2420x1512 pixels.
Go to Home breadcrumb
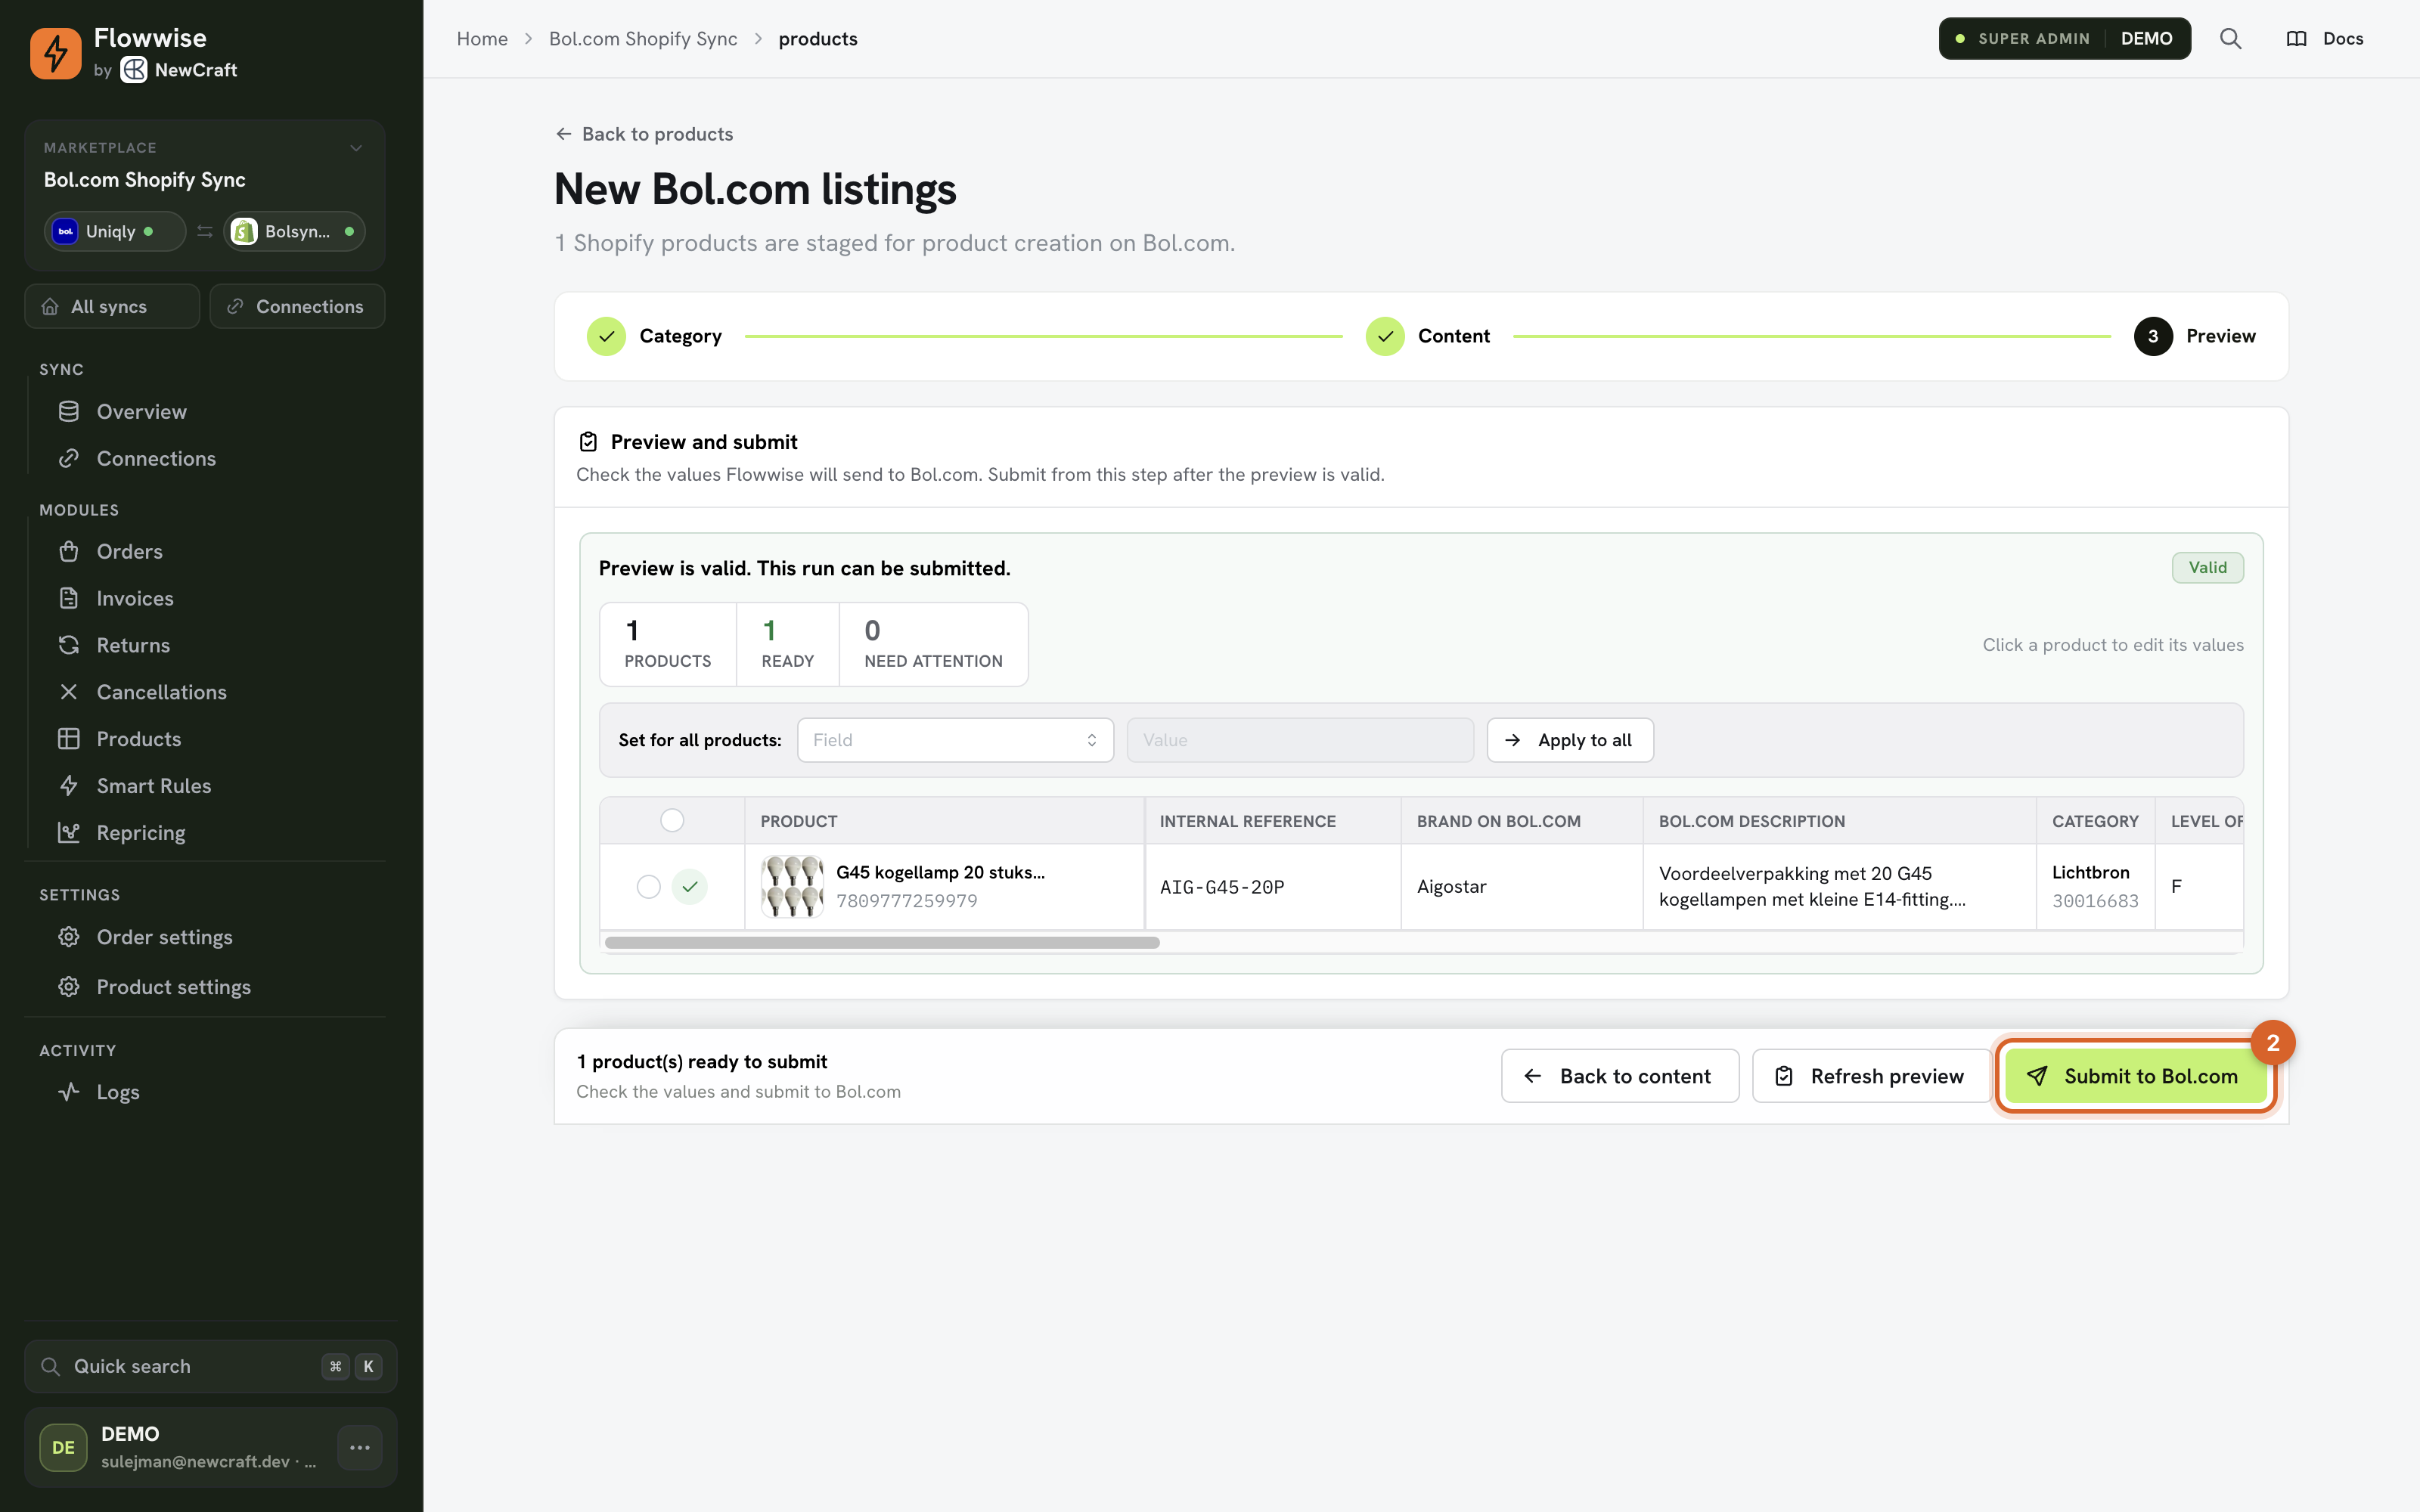coord(482,39)
